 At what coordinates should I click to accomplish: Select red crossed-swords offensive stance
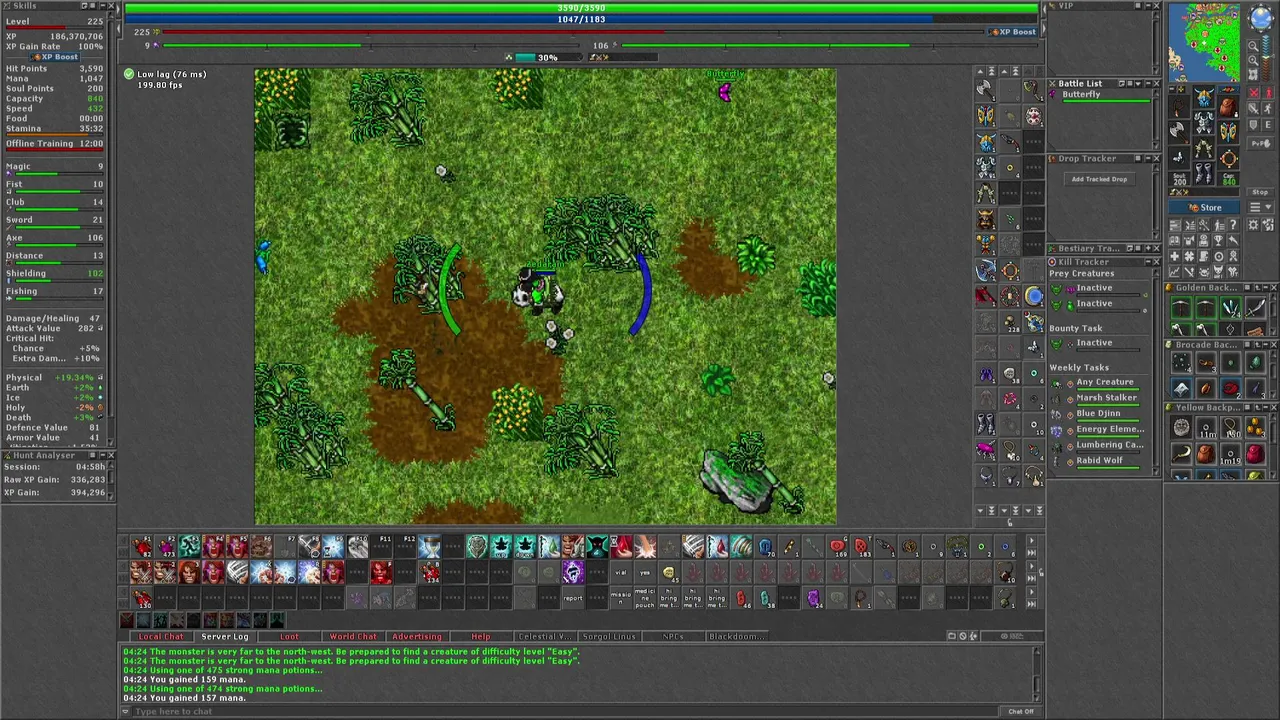pos(1254,92)
